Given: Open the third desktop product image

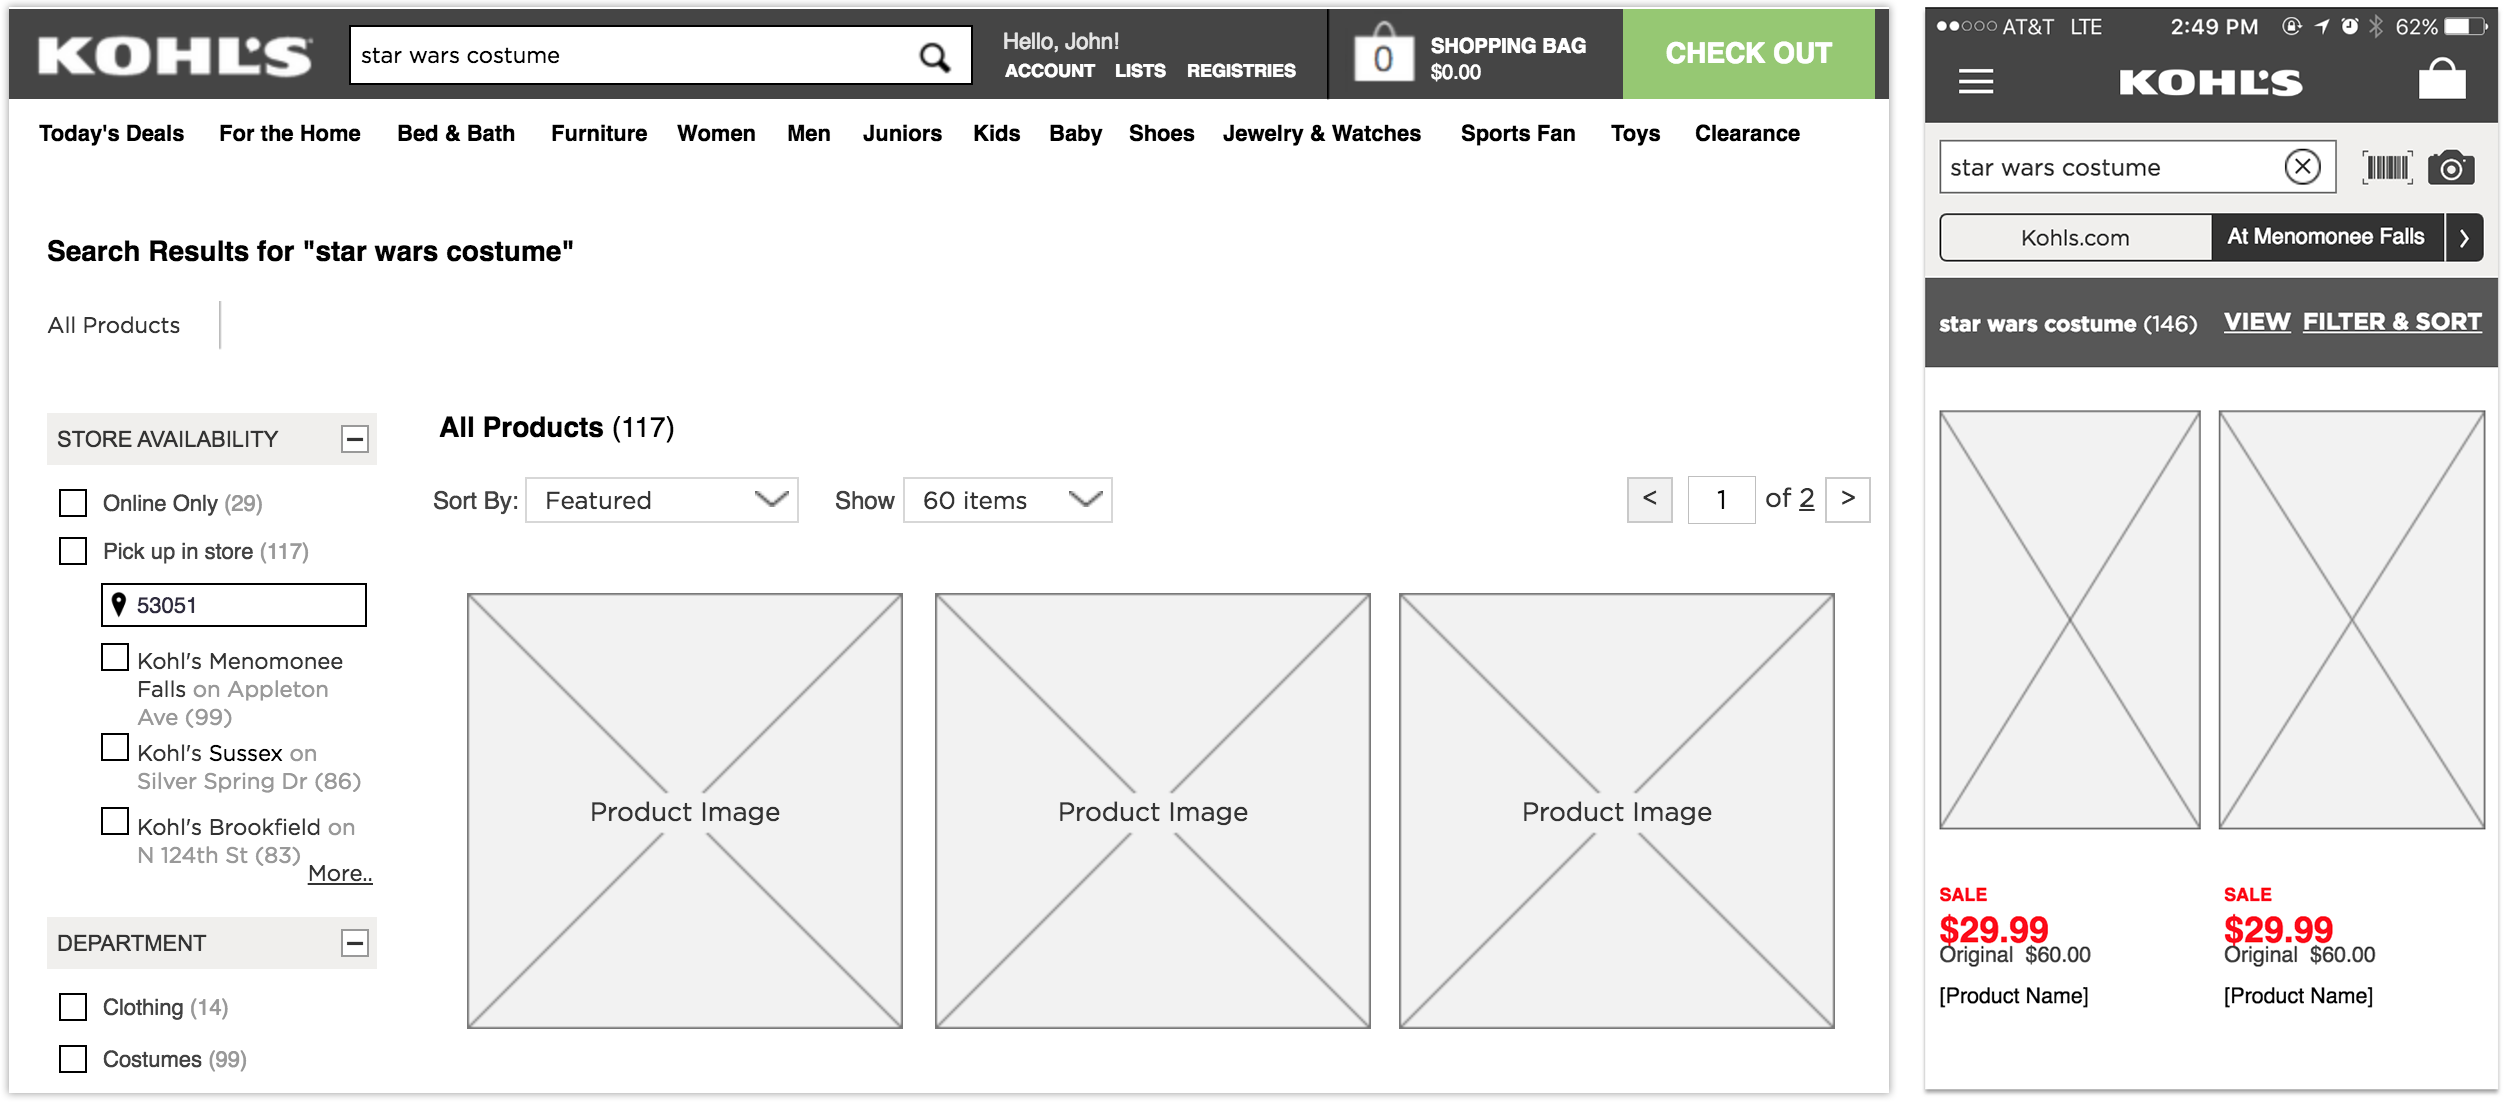Looking at the screenshot, I should pos(1617,811).
